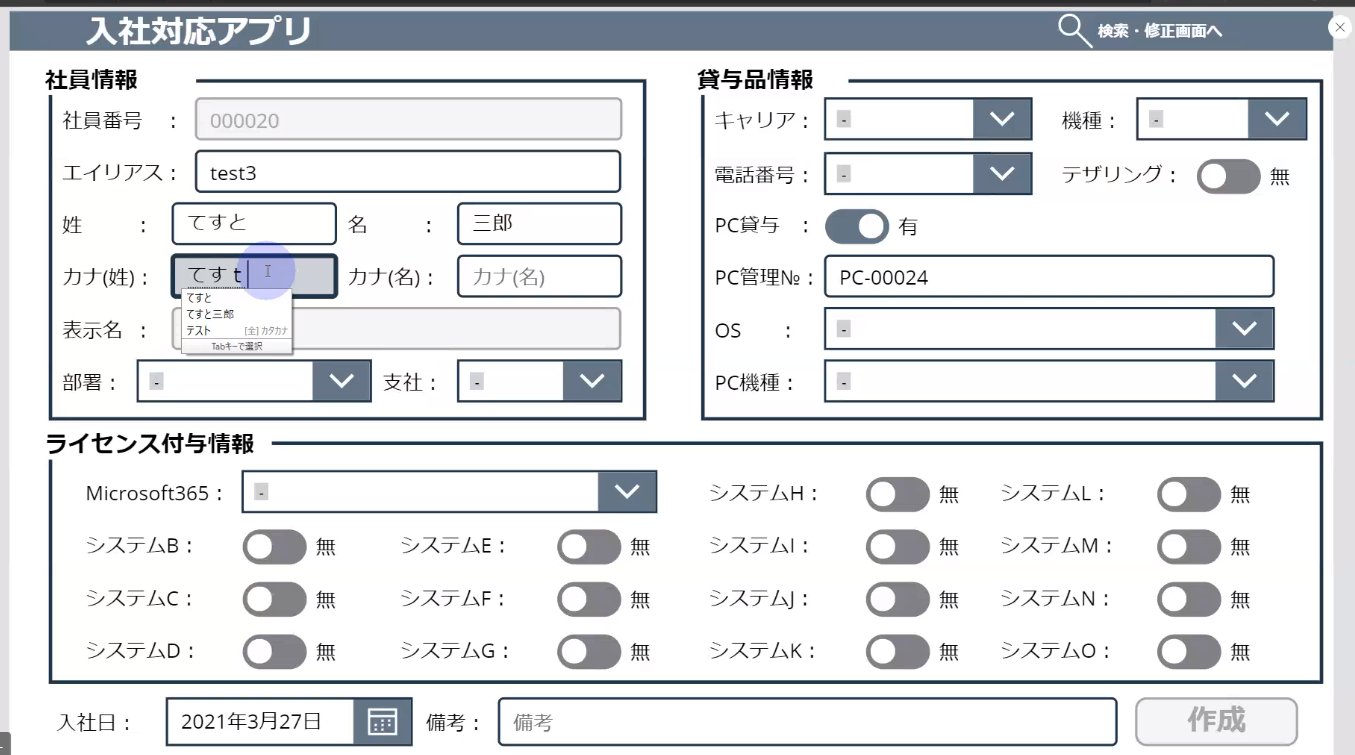Enable the システムD toggle

pyautogui.click(x=275, y=651)
